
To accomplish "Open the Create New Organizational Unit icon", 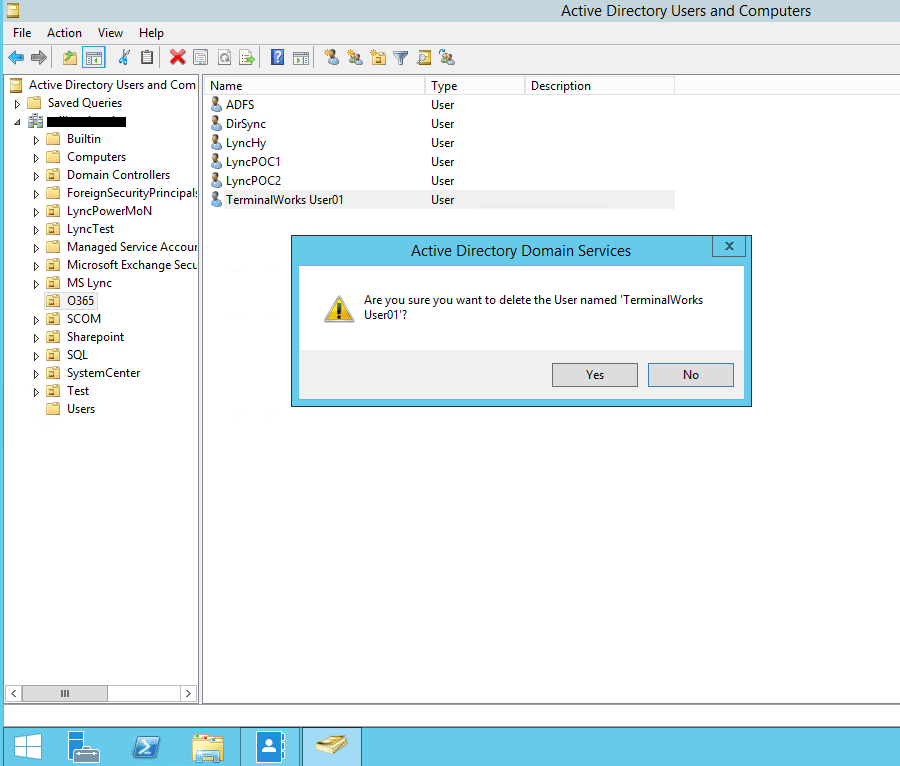I will click(x=379, y=57).
